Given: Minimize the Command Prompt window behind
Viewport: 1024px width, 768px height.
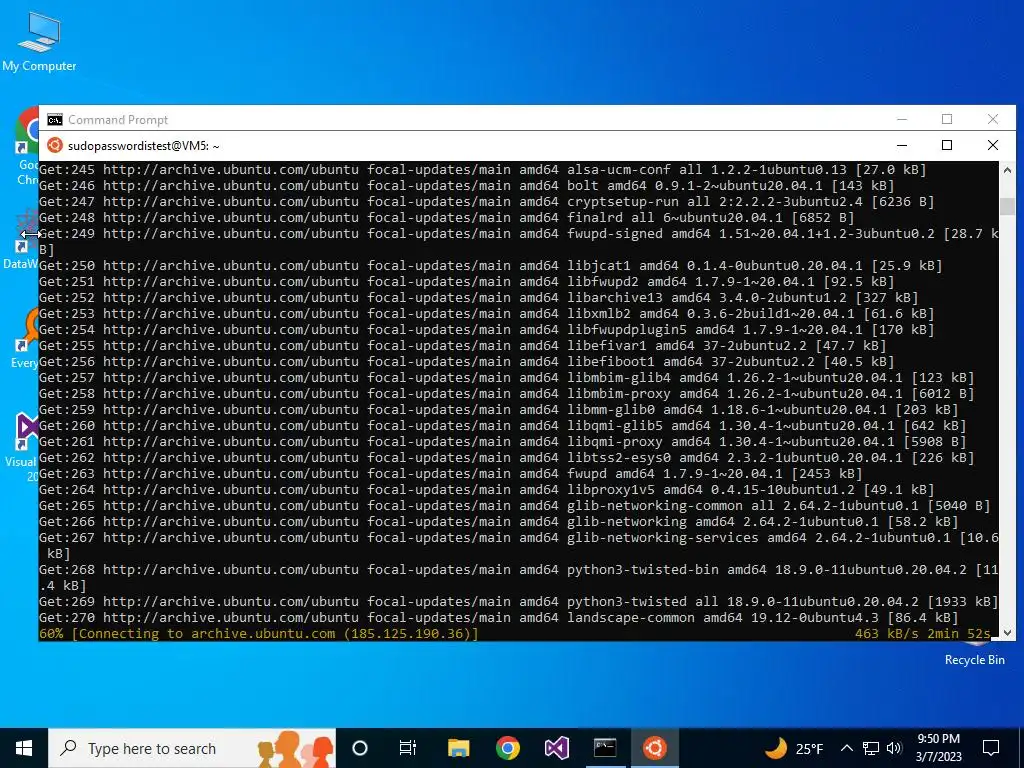Looking at the screenshot, I should click(x=902, y=120).
